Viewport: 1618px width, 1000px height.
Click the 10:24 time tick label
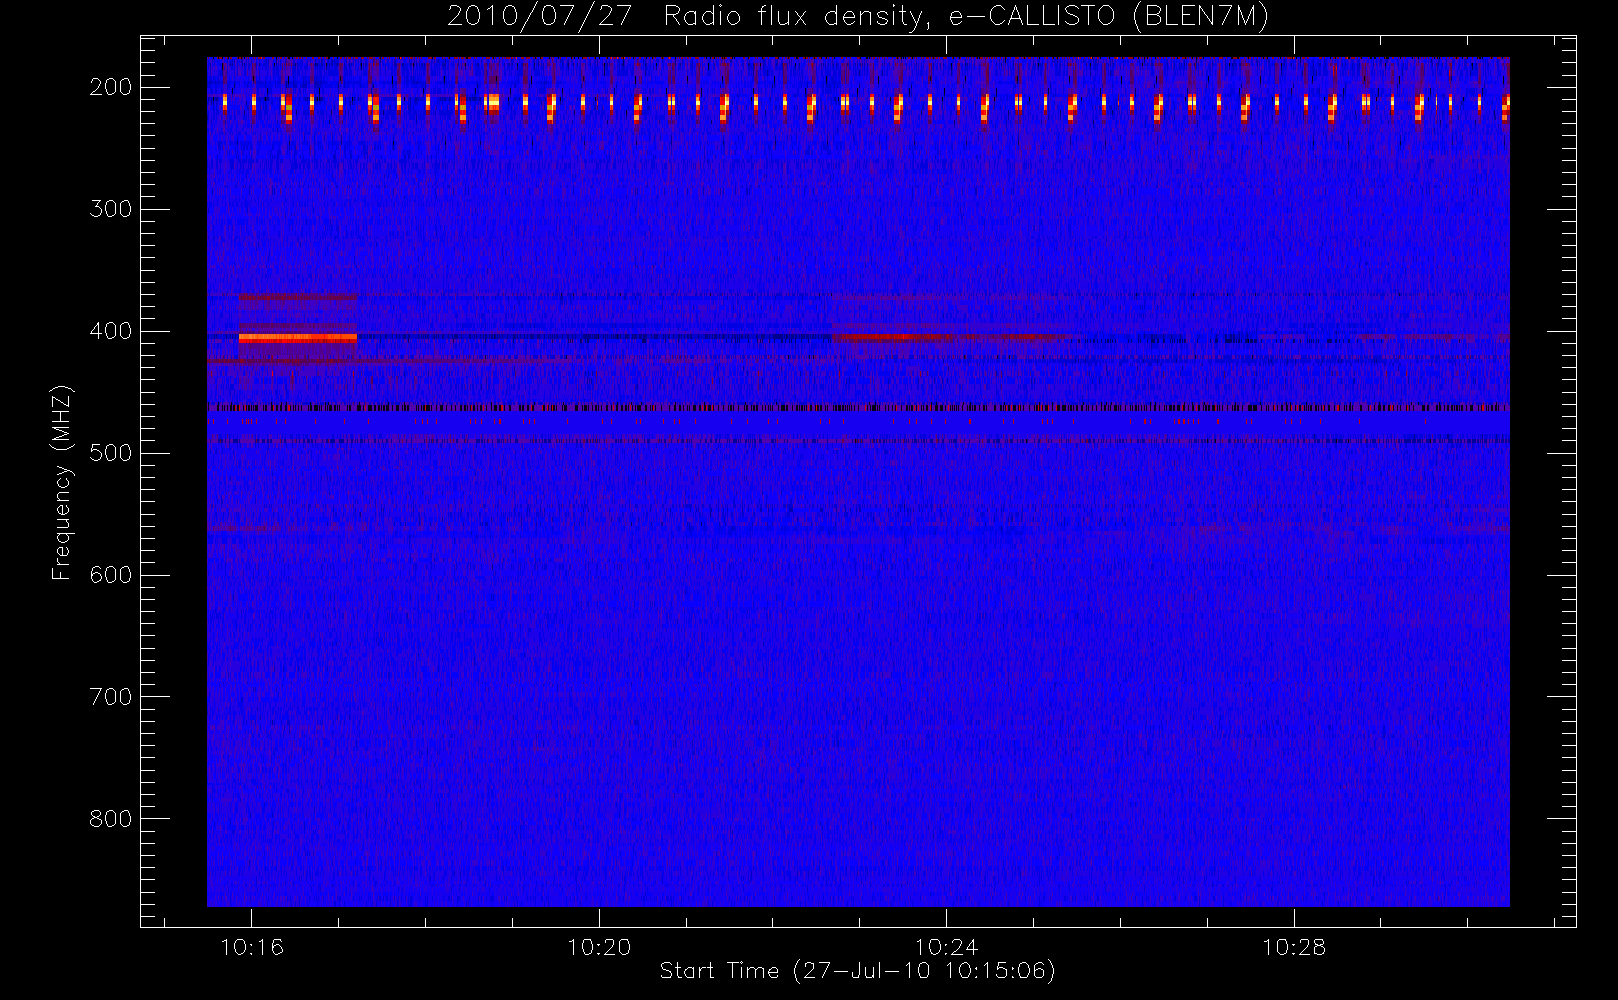(x=946, y=947)
